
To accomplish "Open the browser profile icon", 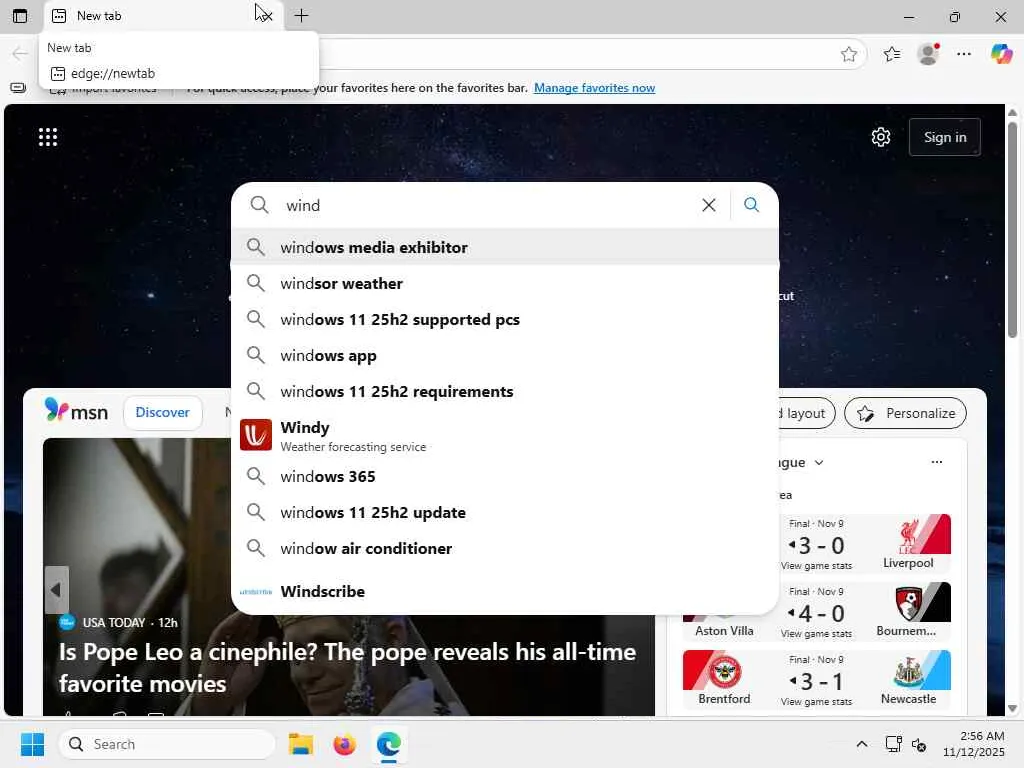I will 928,54.
